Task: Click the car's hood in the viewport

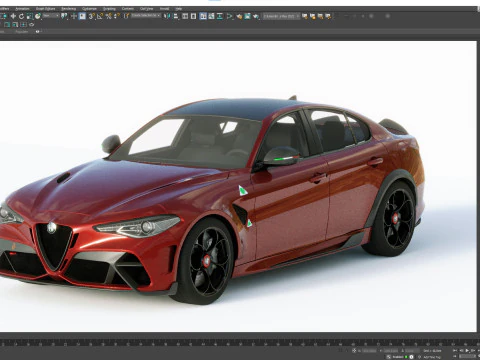Action: coord(113,188)
